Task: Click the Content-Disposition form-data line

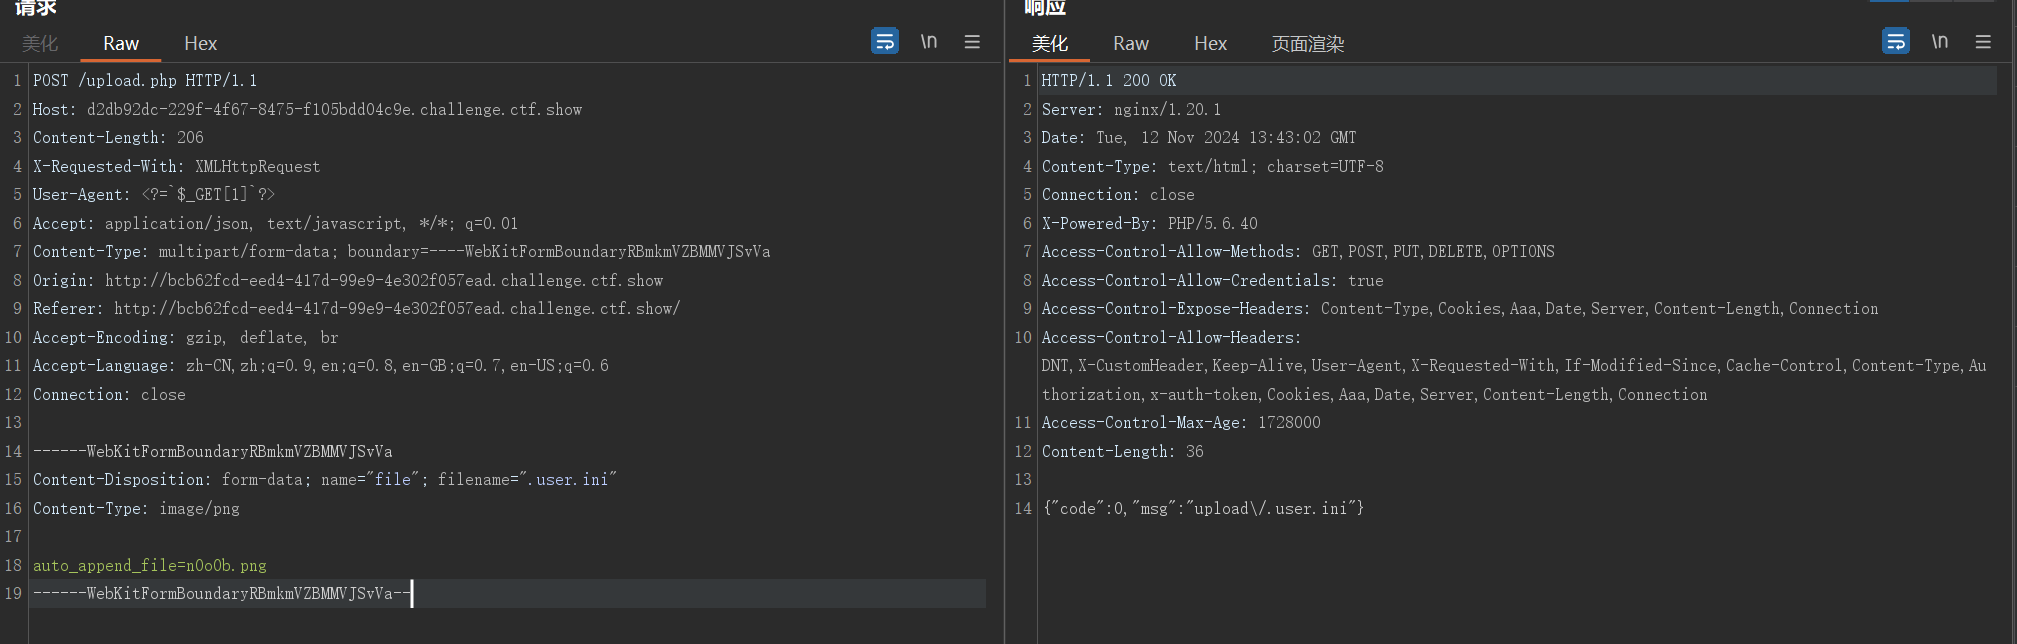Action: coord(324,479)
